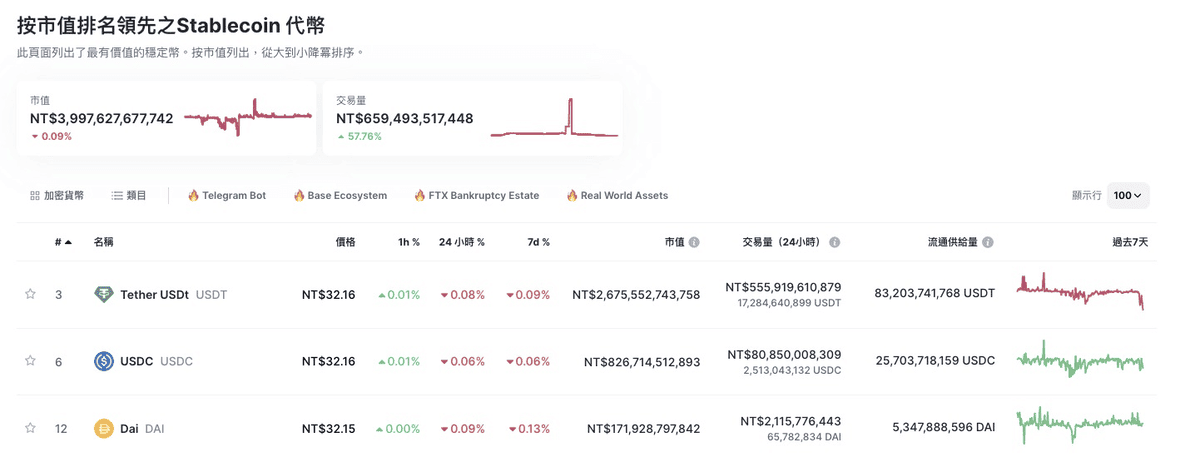
Task: Click the 交易量 chart in summary card
Action: [x=554, y=118]
